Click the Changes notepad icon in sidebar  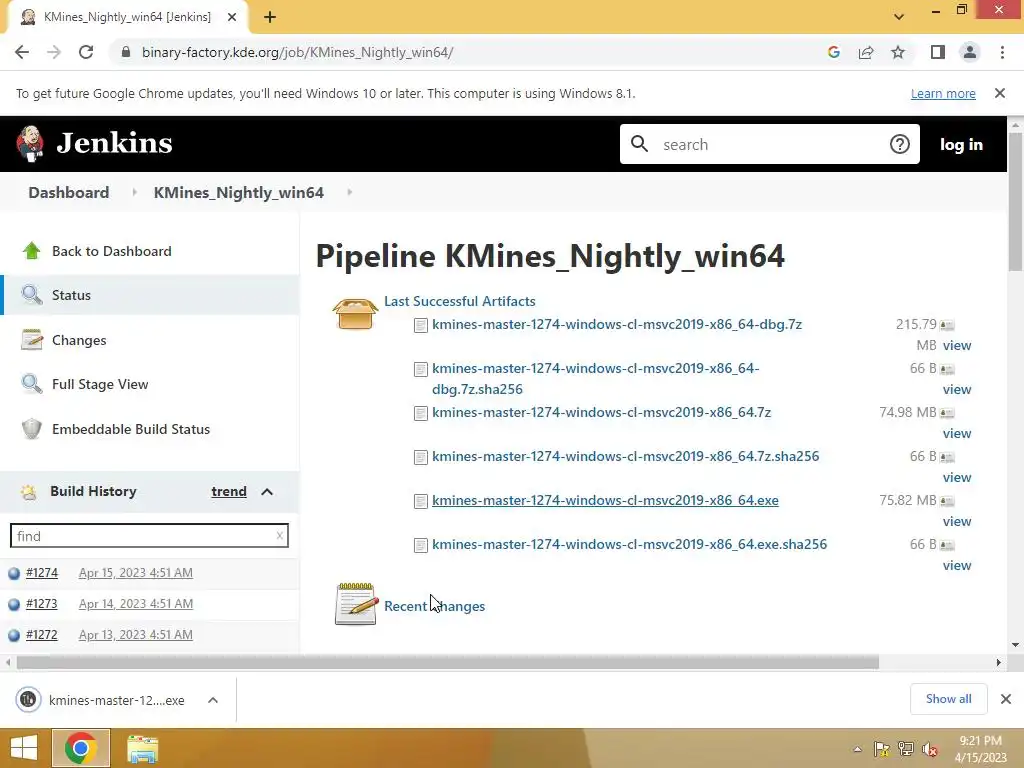click(31, 340)
